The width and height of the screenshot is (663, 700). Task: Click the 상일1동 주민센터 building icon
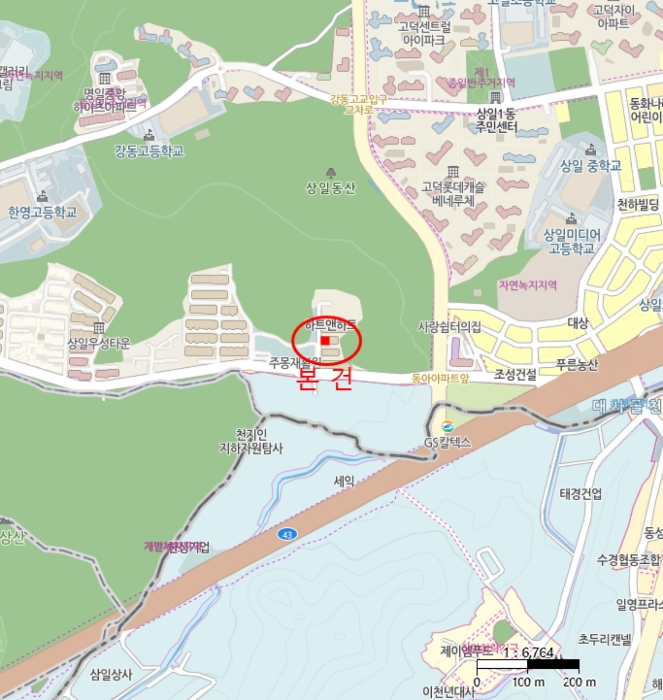click(x=495, y=97)
